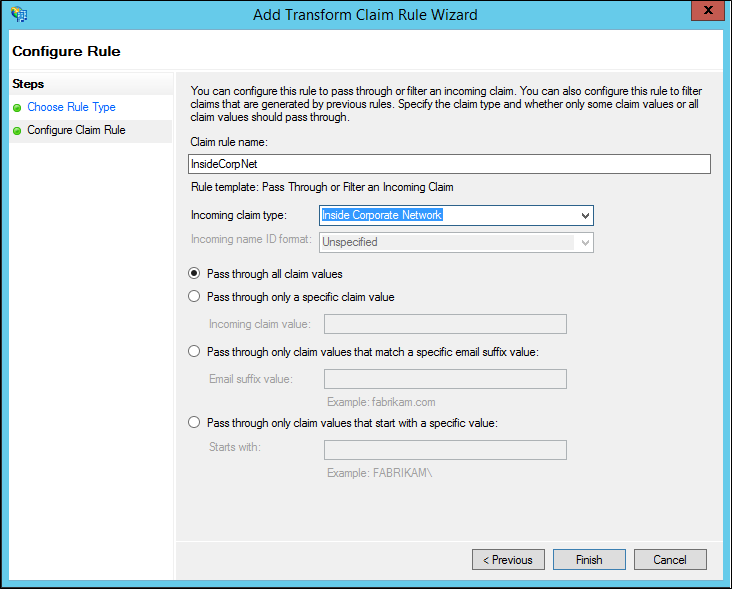Click the Claim rule name field with InsideCorpNet

(450, 164)
